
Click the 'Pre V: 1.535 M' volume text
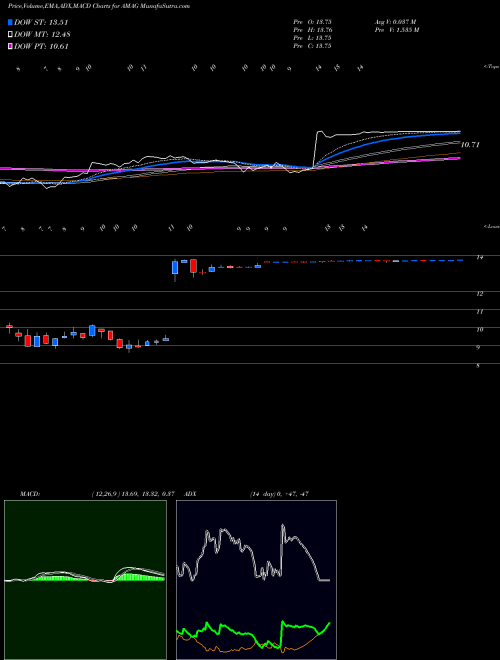pyautogui.click(x=398, y=30)
